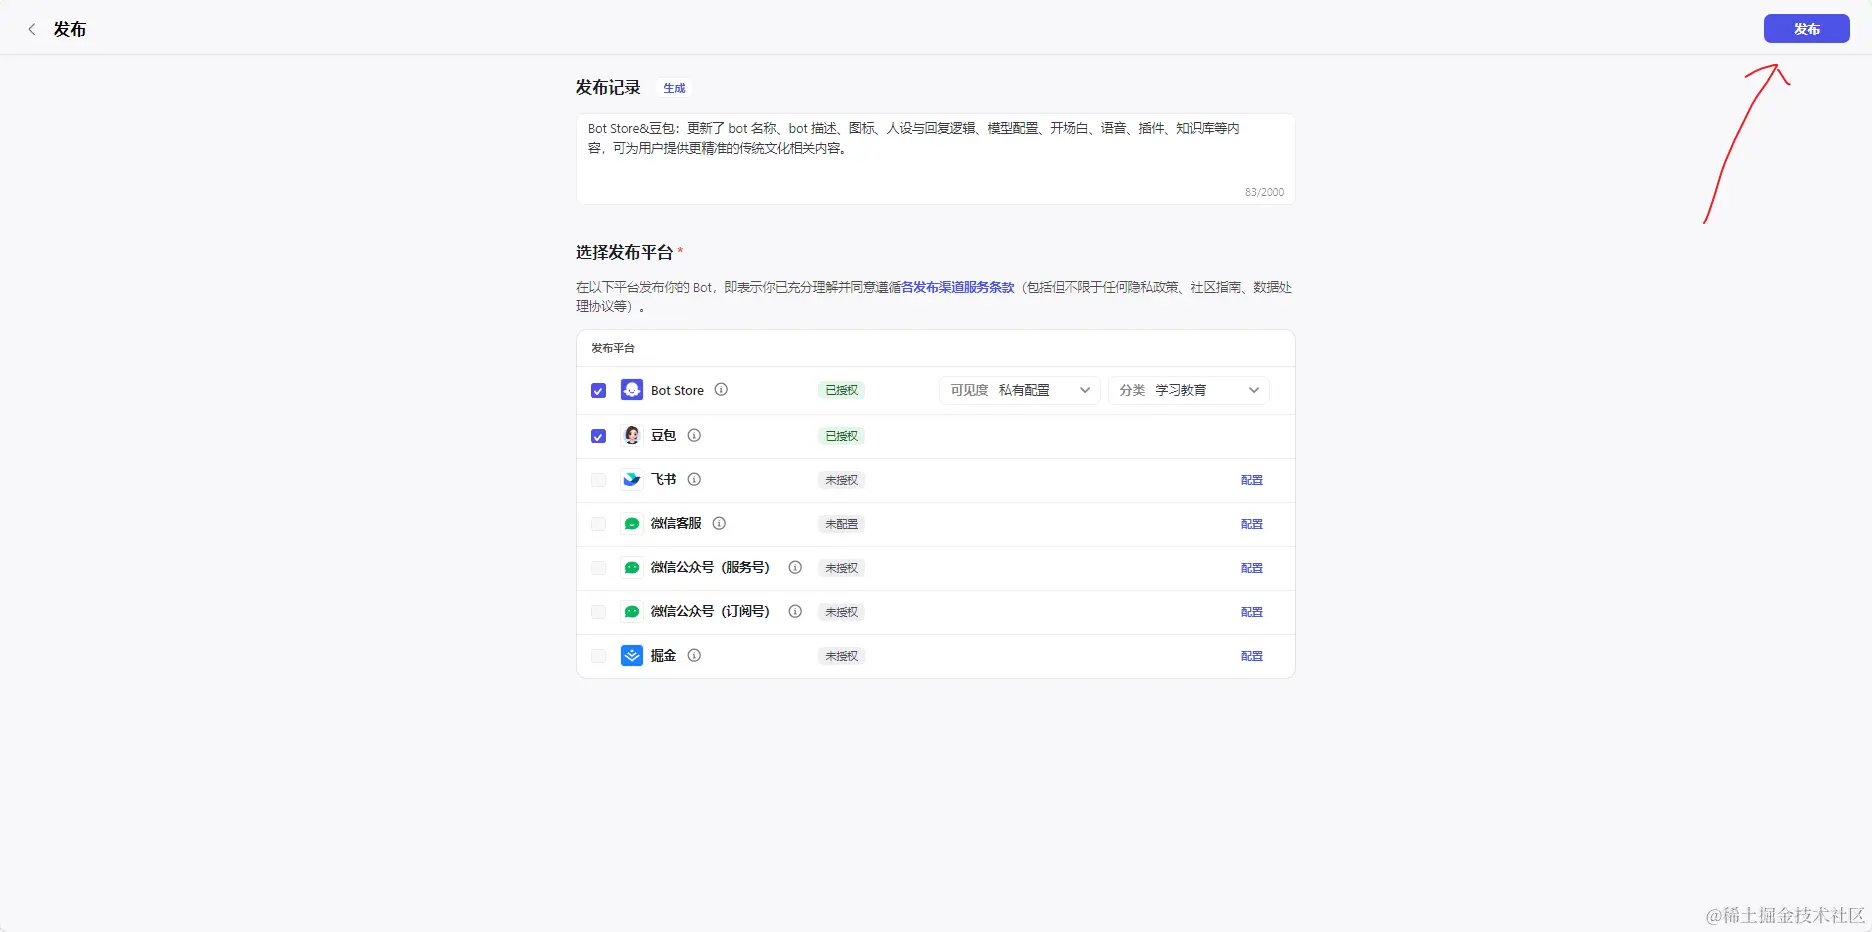1872x932 pixels.
Task: Click the blue 发布 button
Action: pos(1806,29)
